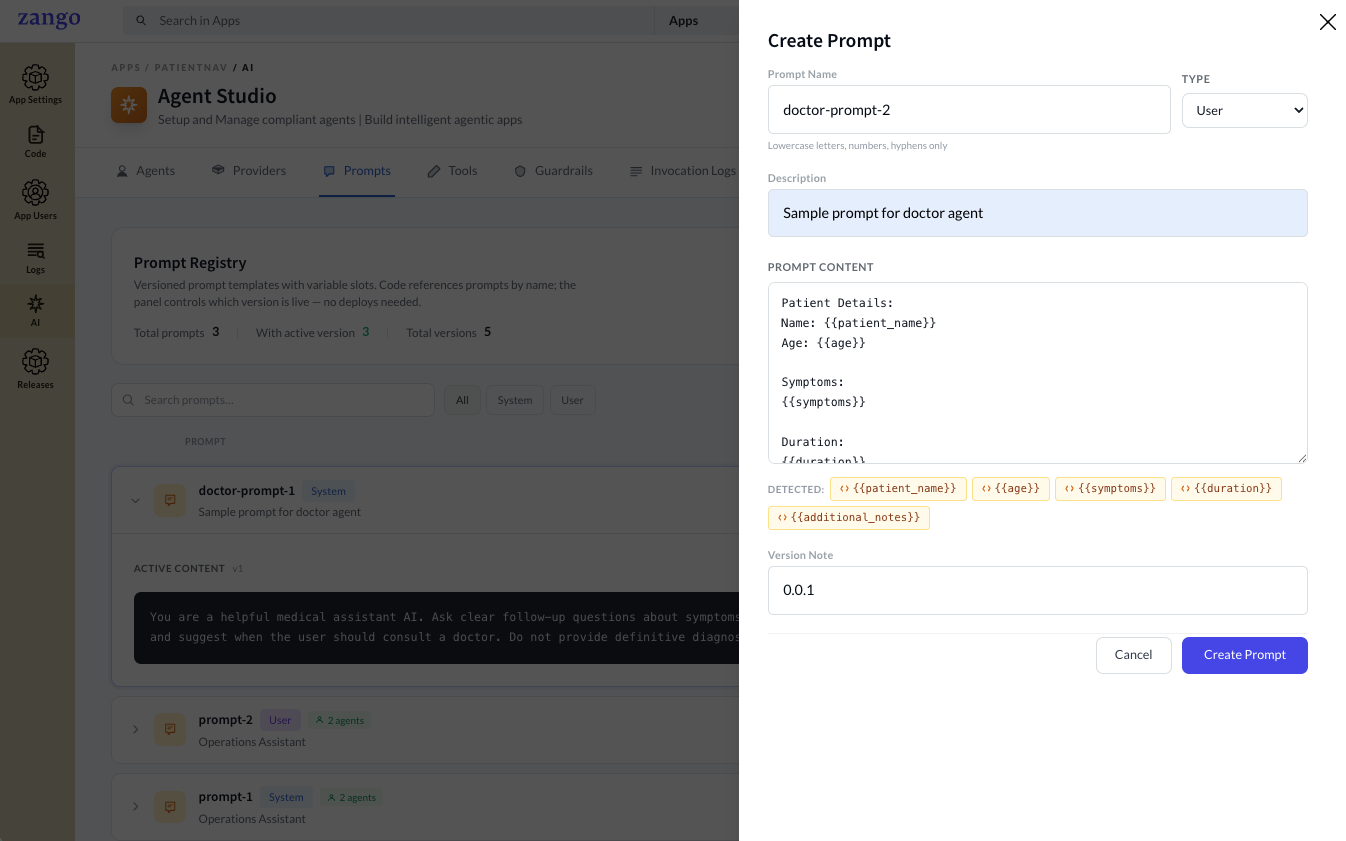Click the {{age}} detected variable chip

[1010, 489]
